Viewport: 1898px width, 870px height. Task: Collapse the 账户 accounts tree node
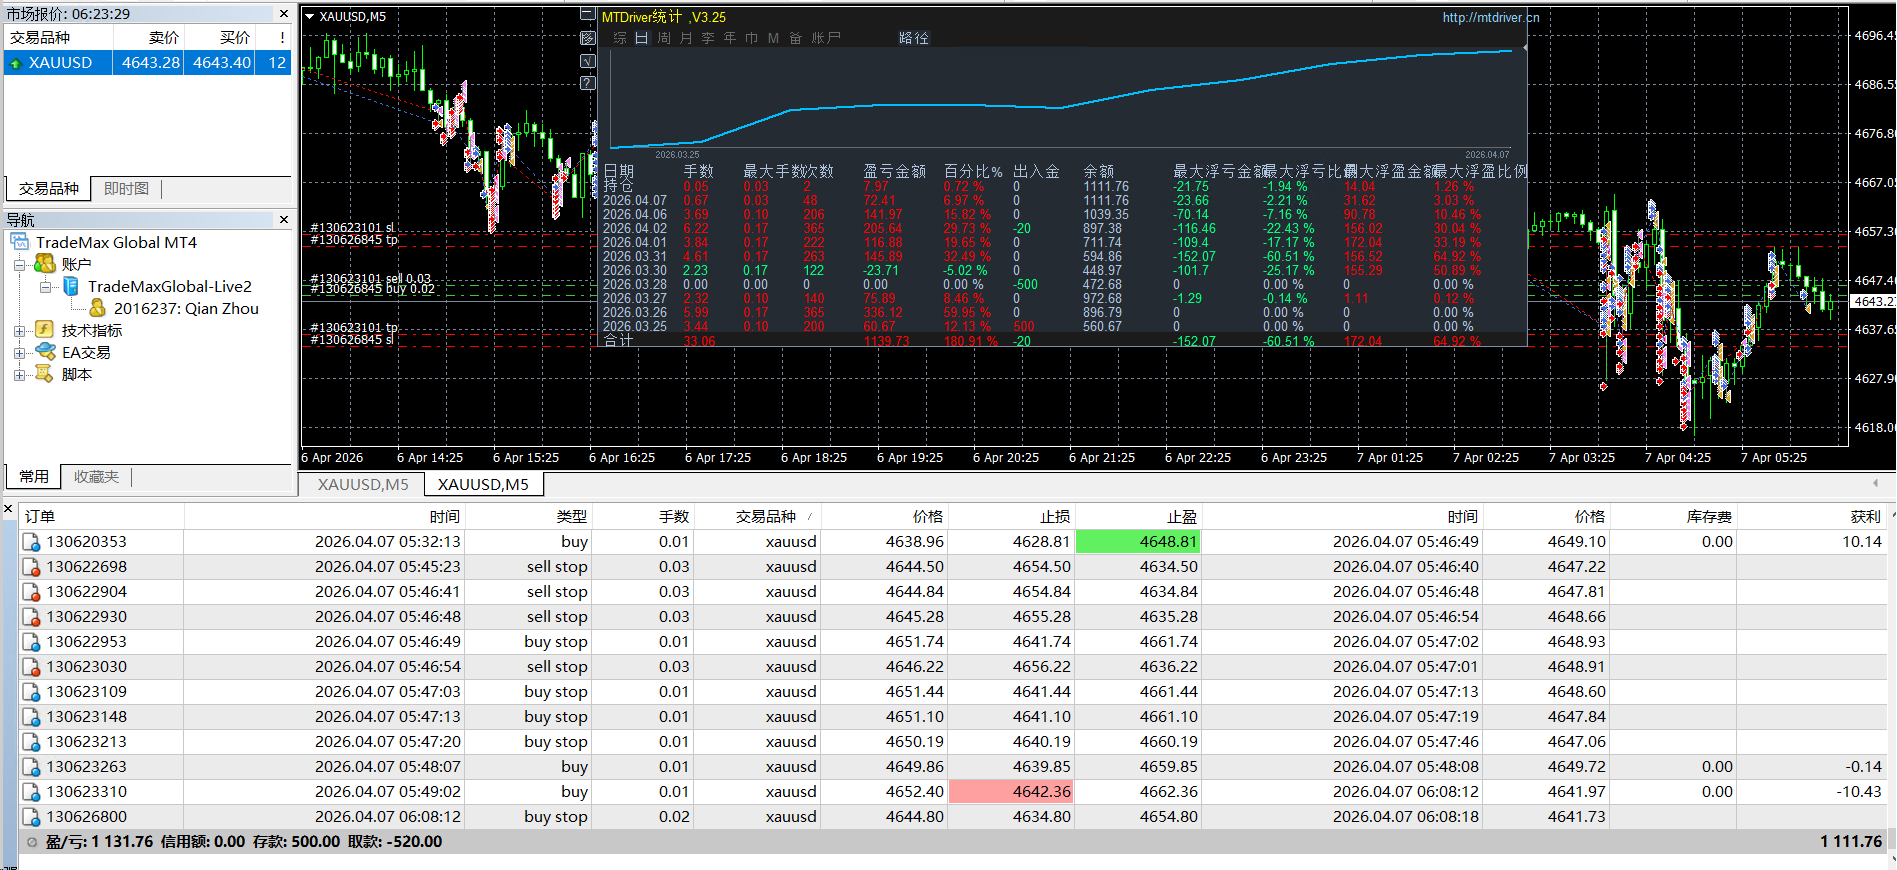click(19, 265)
